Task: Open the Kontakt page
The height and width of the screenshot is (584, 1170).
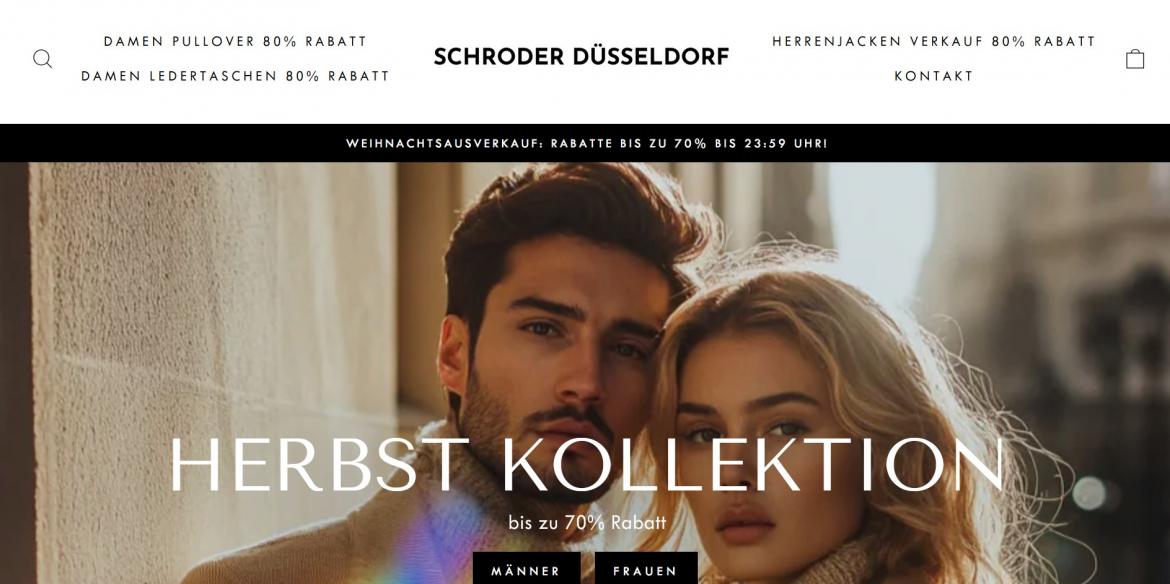Action: coord(933,76)
